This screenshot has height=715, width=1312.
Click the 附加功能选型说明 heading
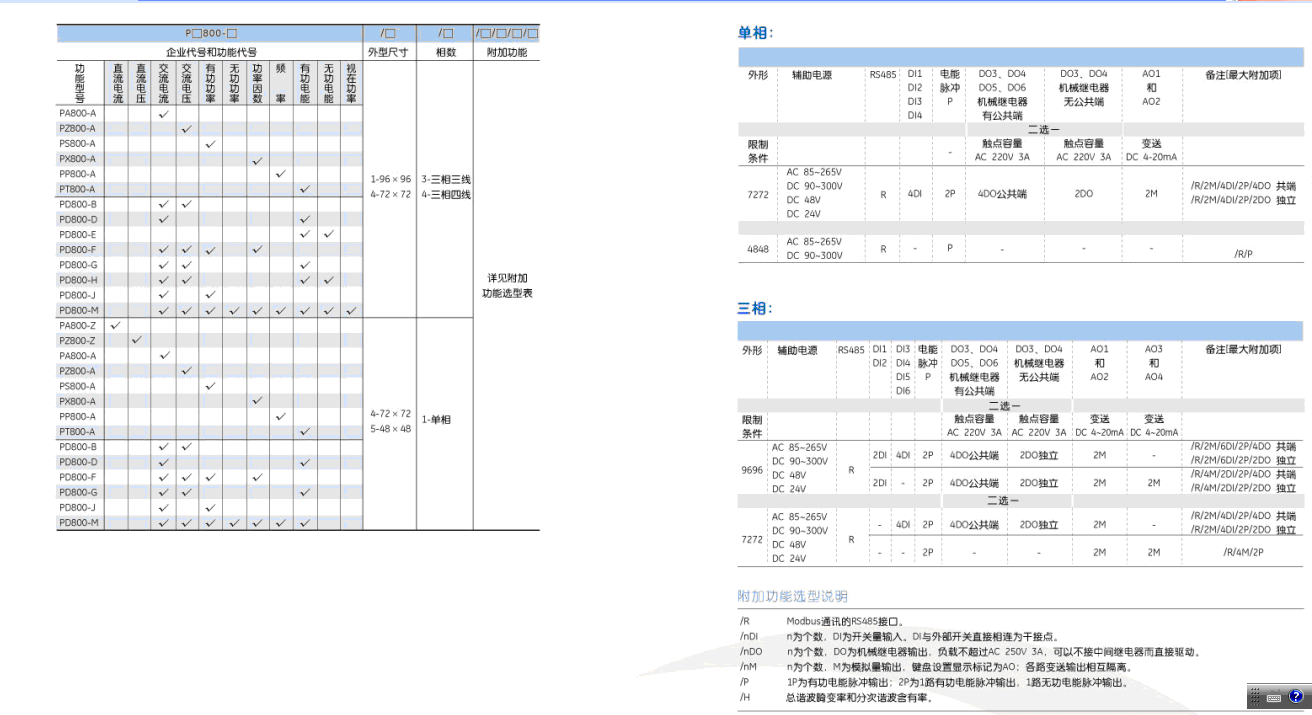point(793,597)
